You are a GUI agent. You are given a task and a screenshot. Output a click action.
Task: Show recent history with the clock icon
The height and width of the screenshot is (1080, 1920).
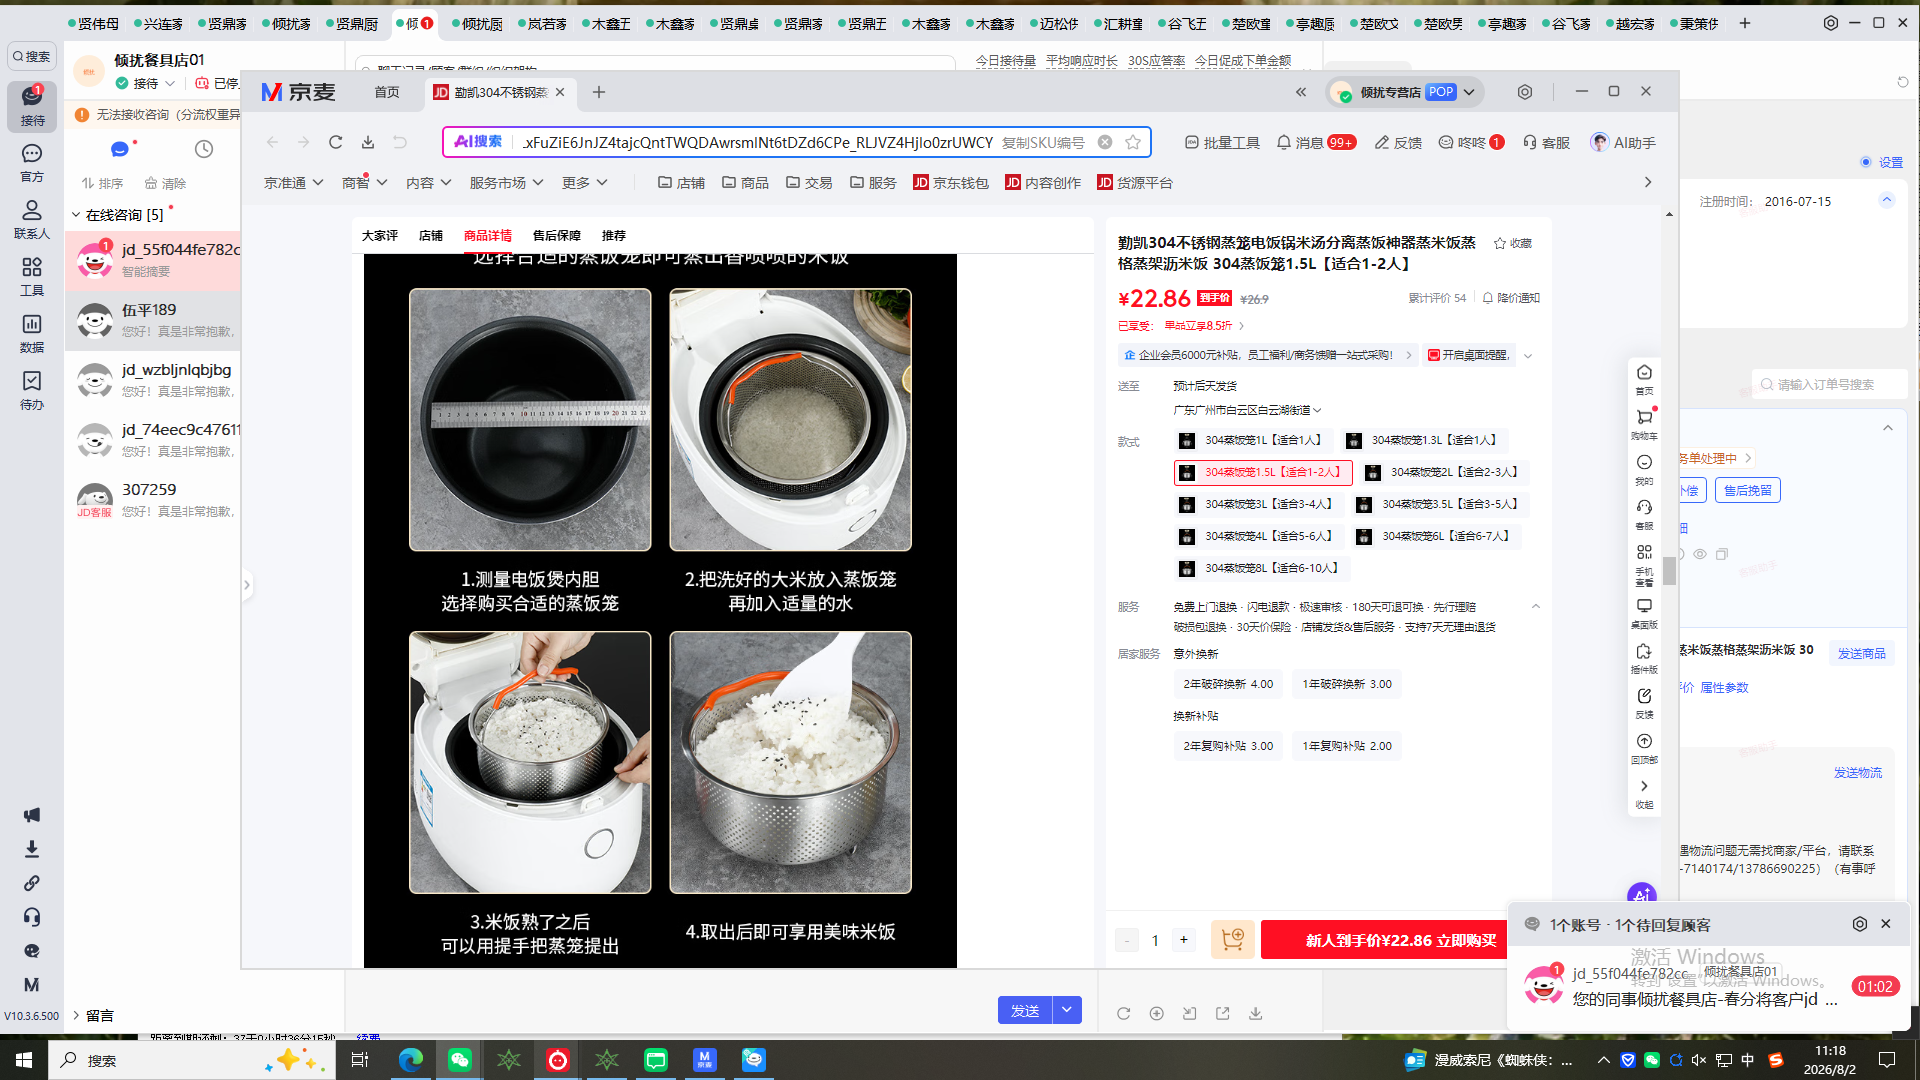(204, 149)
